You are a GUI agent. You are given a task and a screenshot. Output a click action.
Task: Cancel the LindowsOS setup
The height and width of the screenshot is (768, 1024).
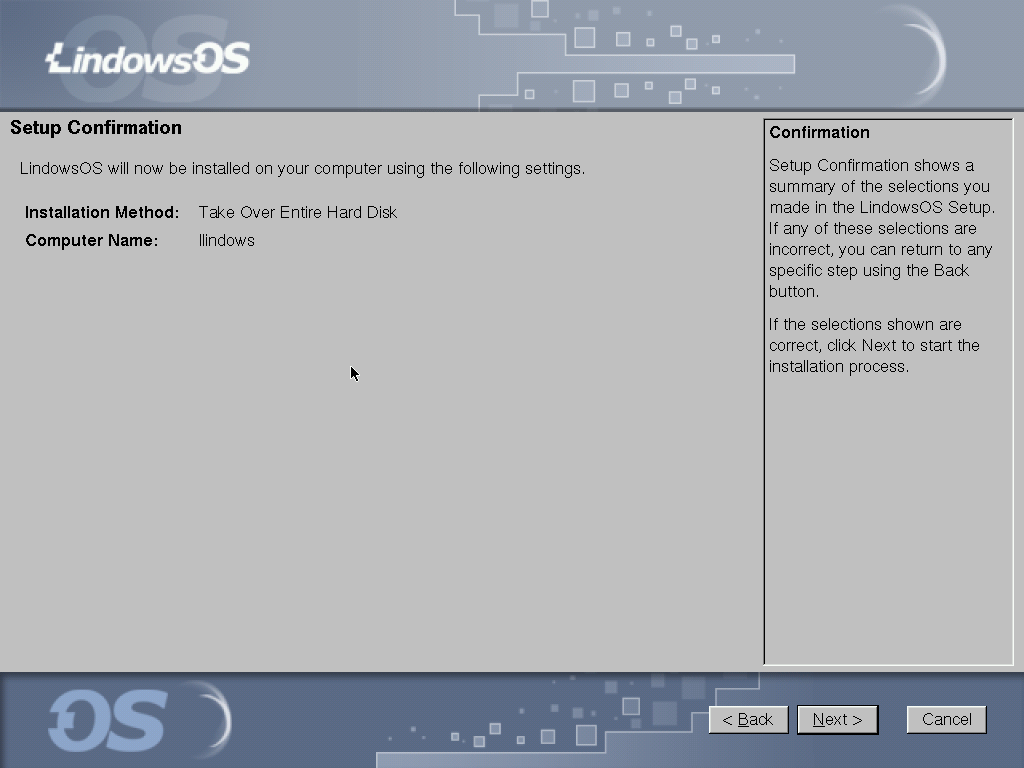[946, 720]
